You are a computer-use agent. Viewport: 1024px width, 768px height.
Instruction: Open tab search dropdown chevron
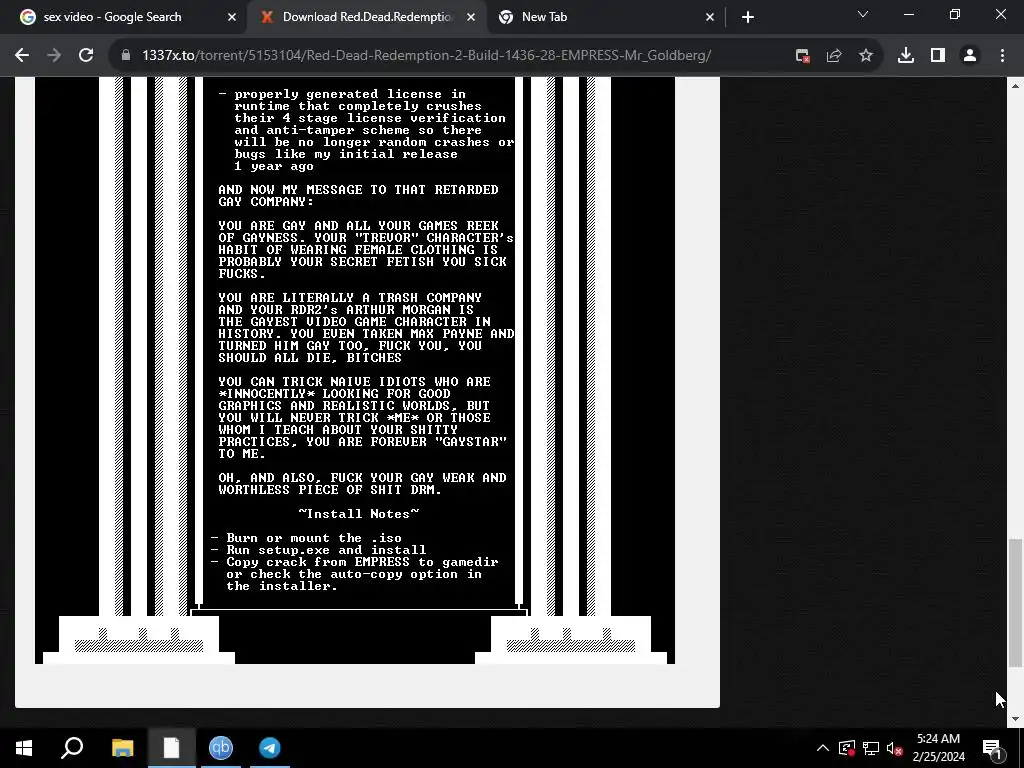[863, 14]
